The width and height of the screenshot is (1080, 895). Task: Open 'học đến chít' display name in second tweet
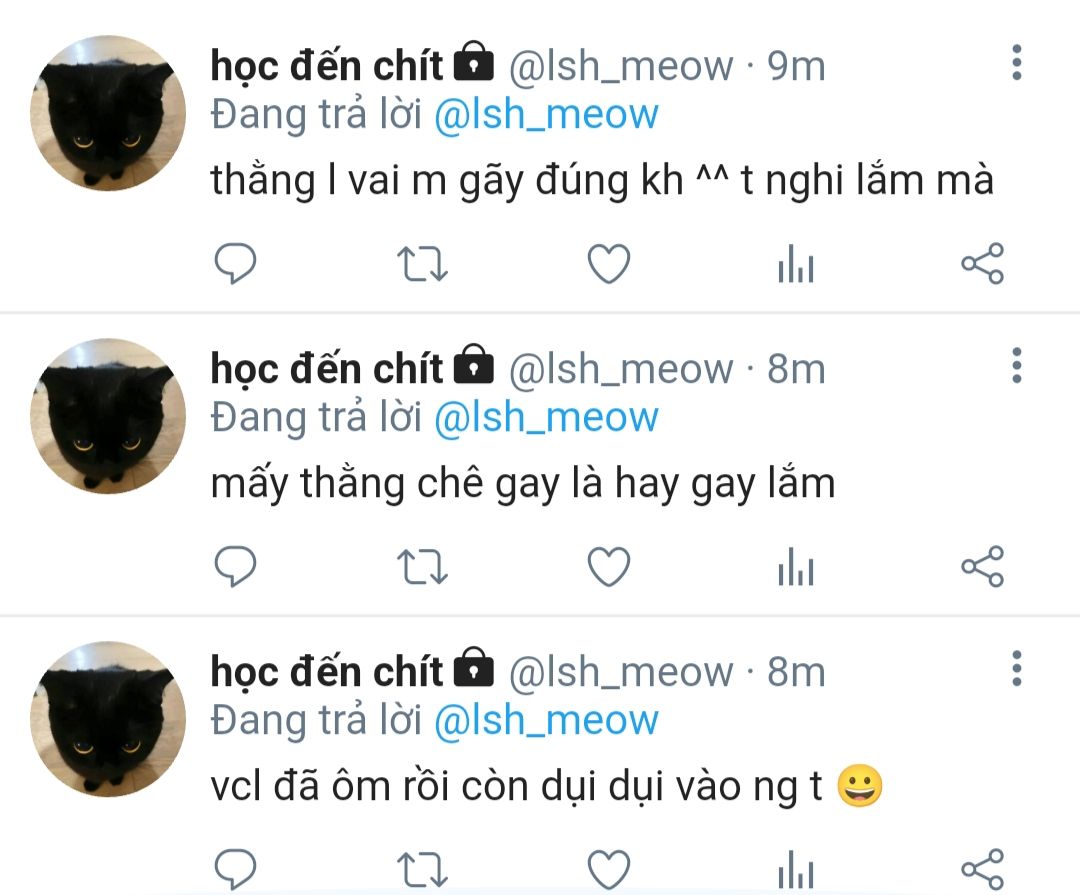click(326, 369)
